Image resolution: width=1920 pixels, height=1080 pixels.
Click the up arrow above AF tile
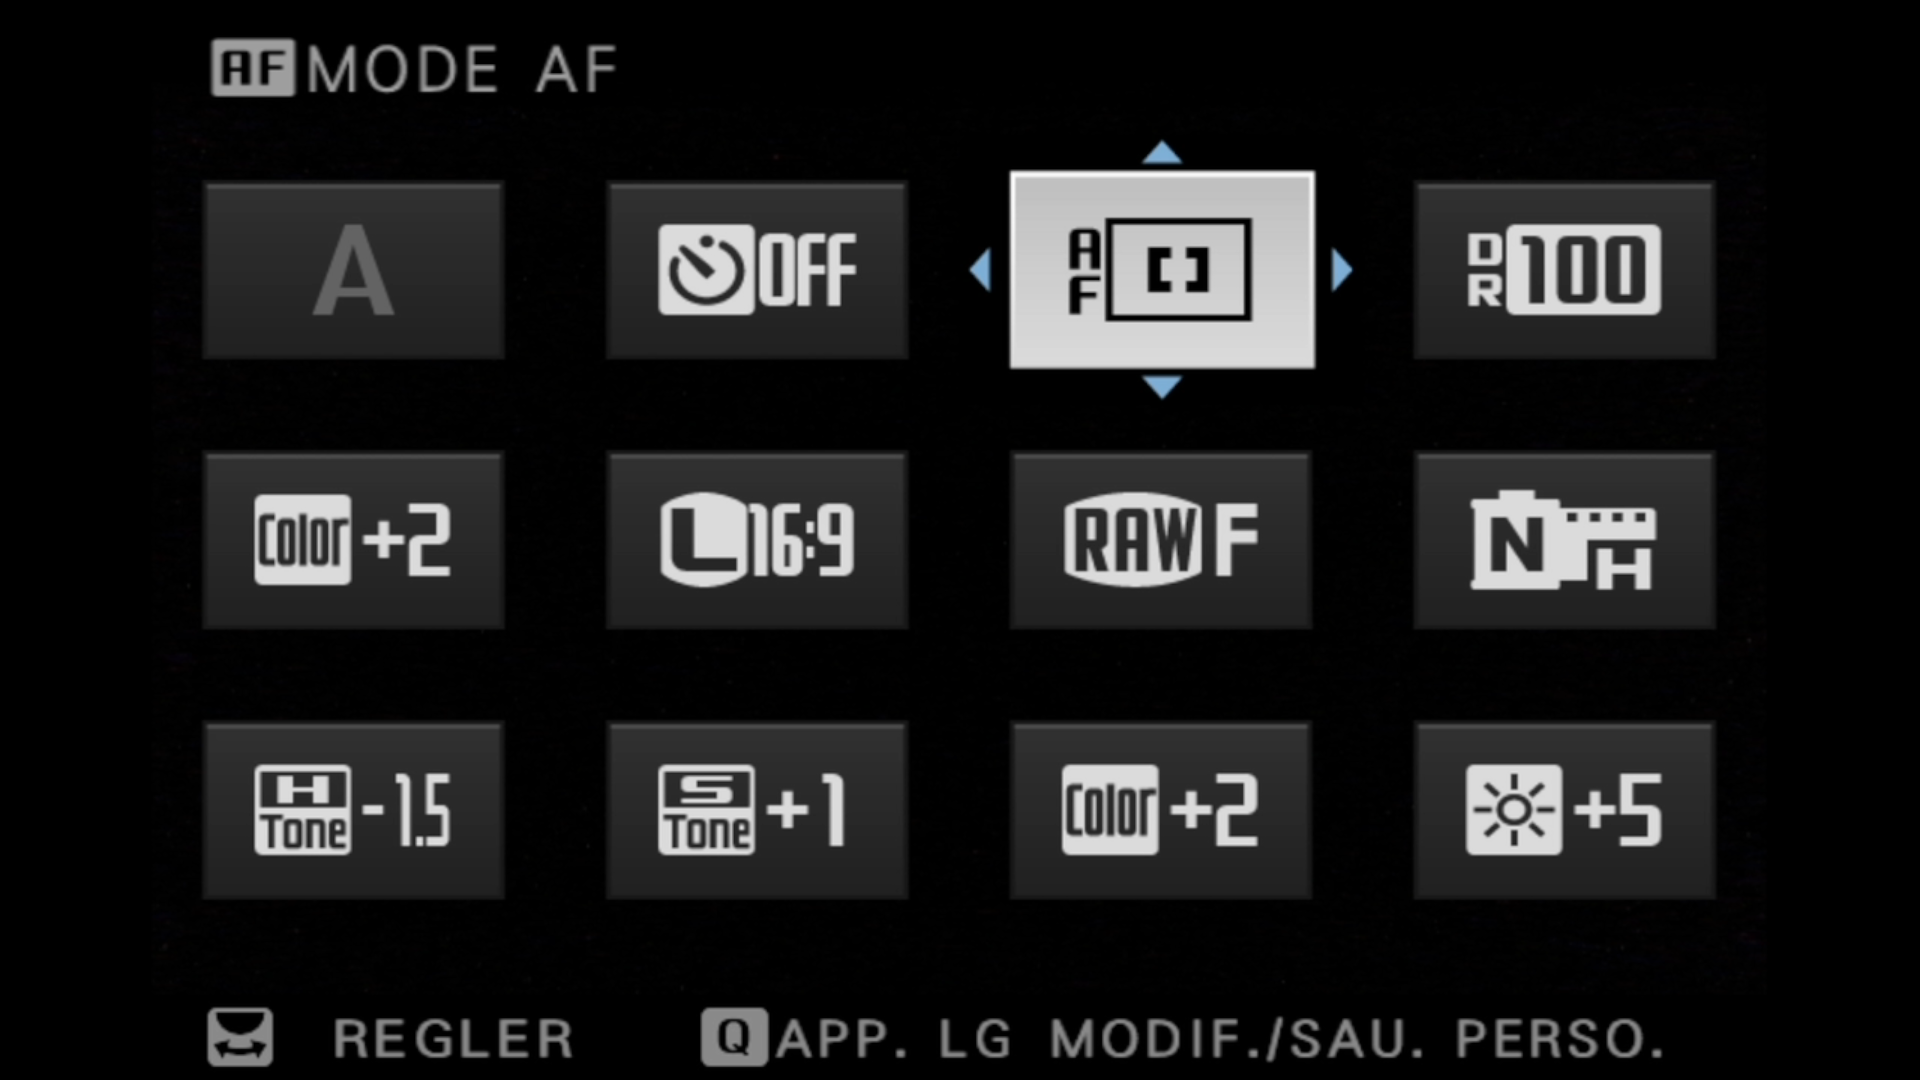click(1162, 152)
